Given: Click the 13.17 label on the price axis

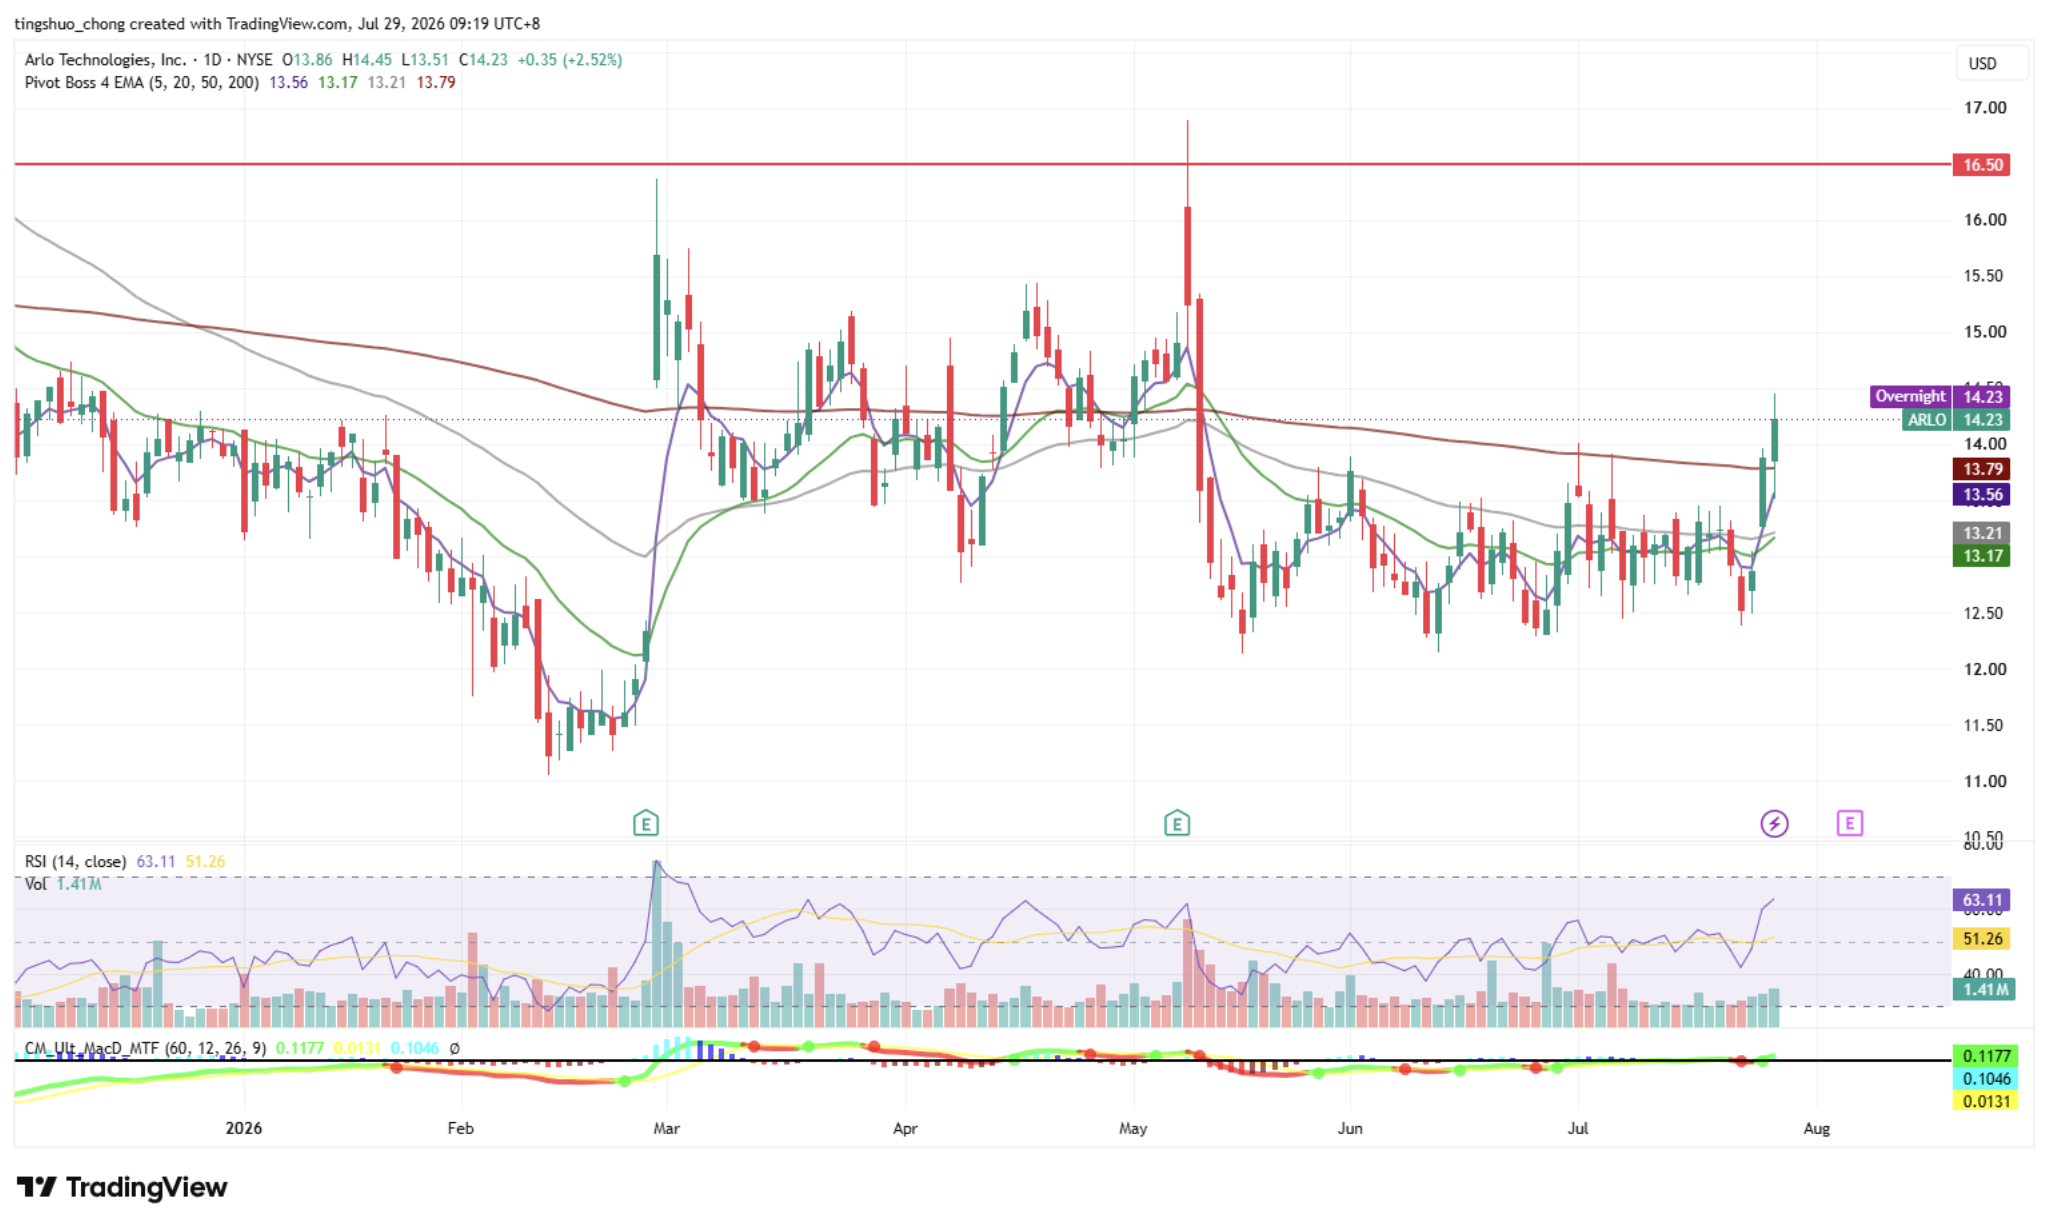Looking at the screenshot, I should [x=1981, y=556].
